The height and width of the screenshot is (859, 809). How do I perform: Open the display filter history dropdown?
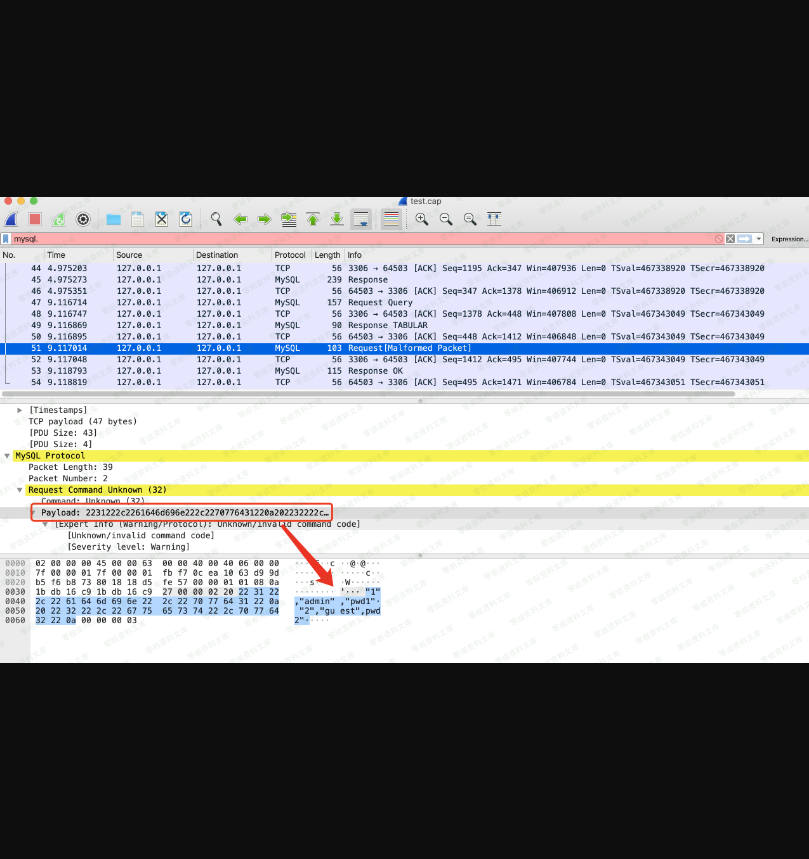[759, 239]
